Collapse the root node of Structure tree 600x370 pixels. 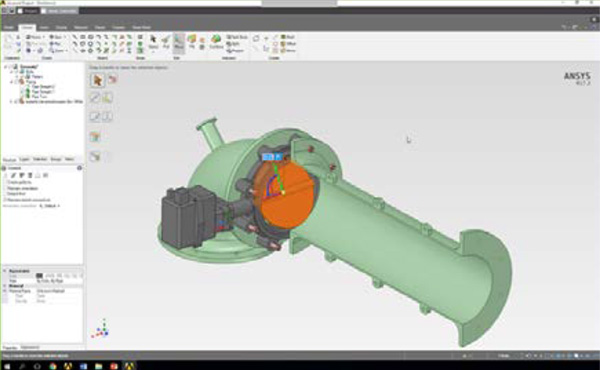coord(6,67)
